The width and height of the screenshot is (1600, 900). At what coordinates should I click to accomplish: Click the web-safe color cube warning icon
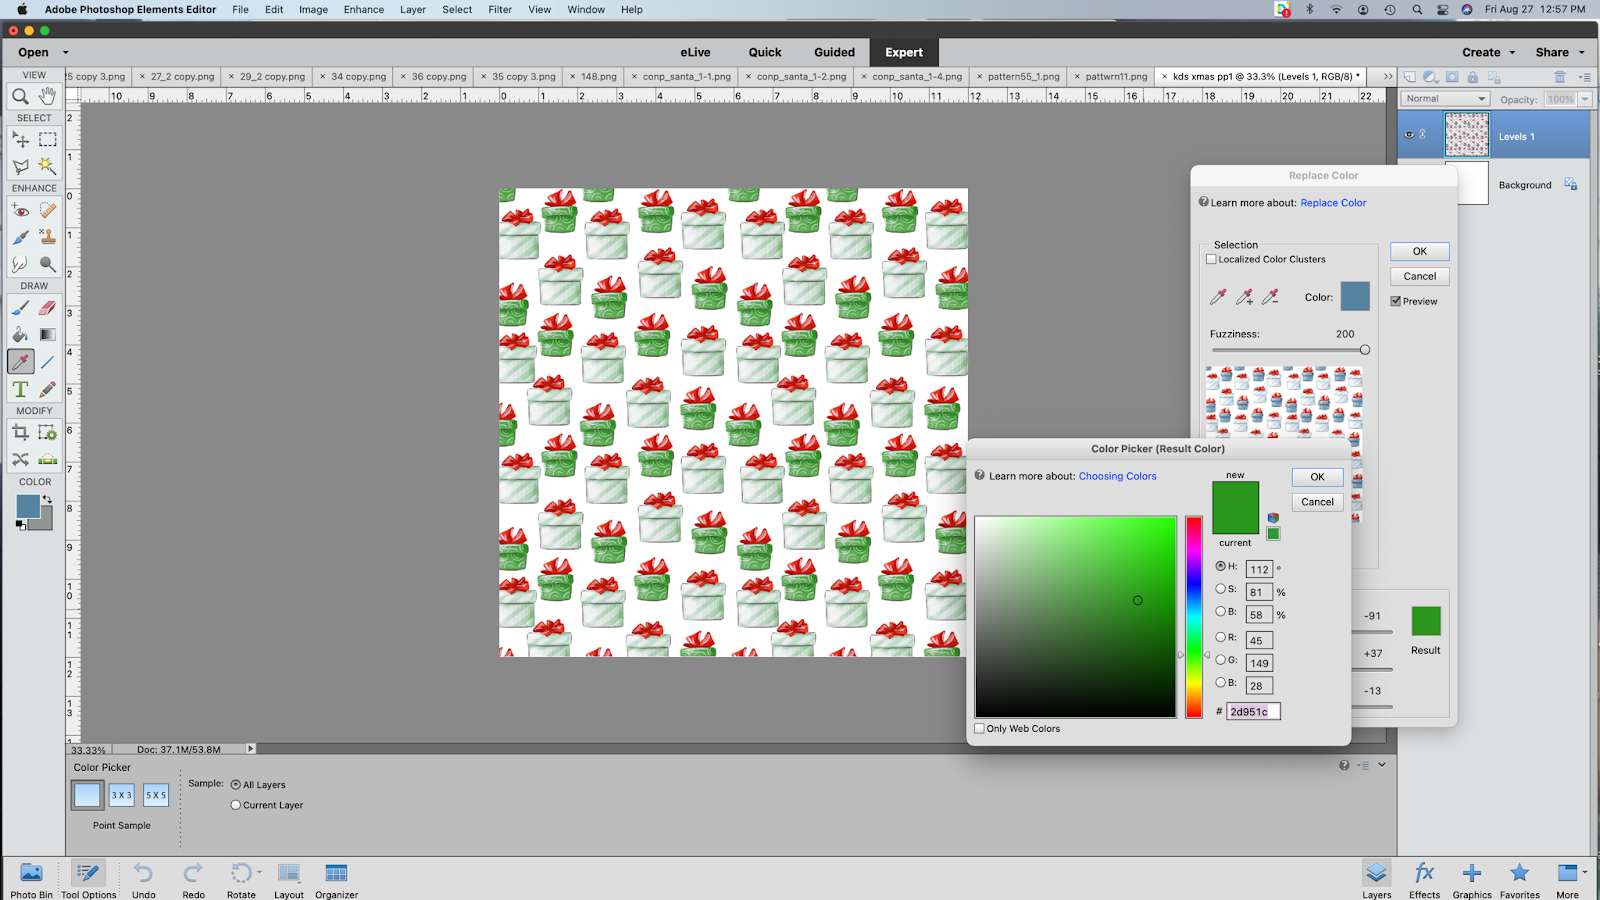(1273, 518)
